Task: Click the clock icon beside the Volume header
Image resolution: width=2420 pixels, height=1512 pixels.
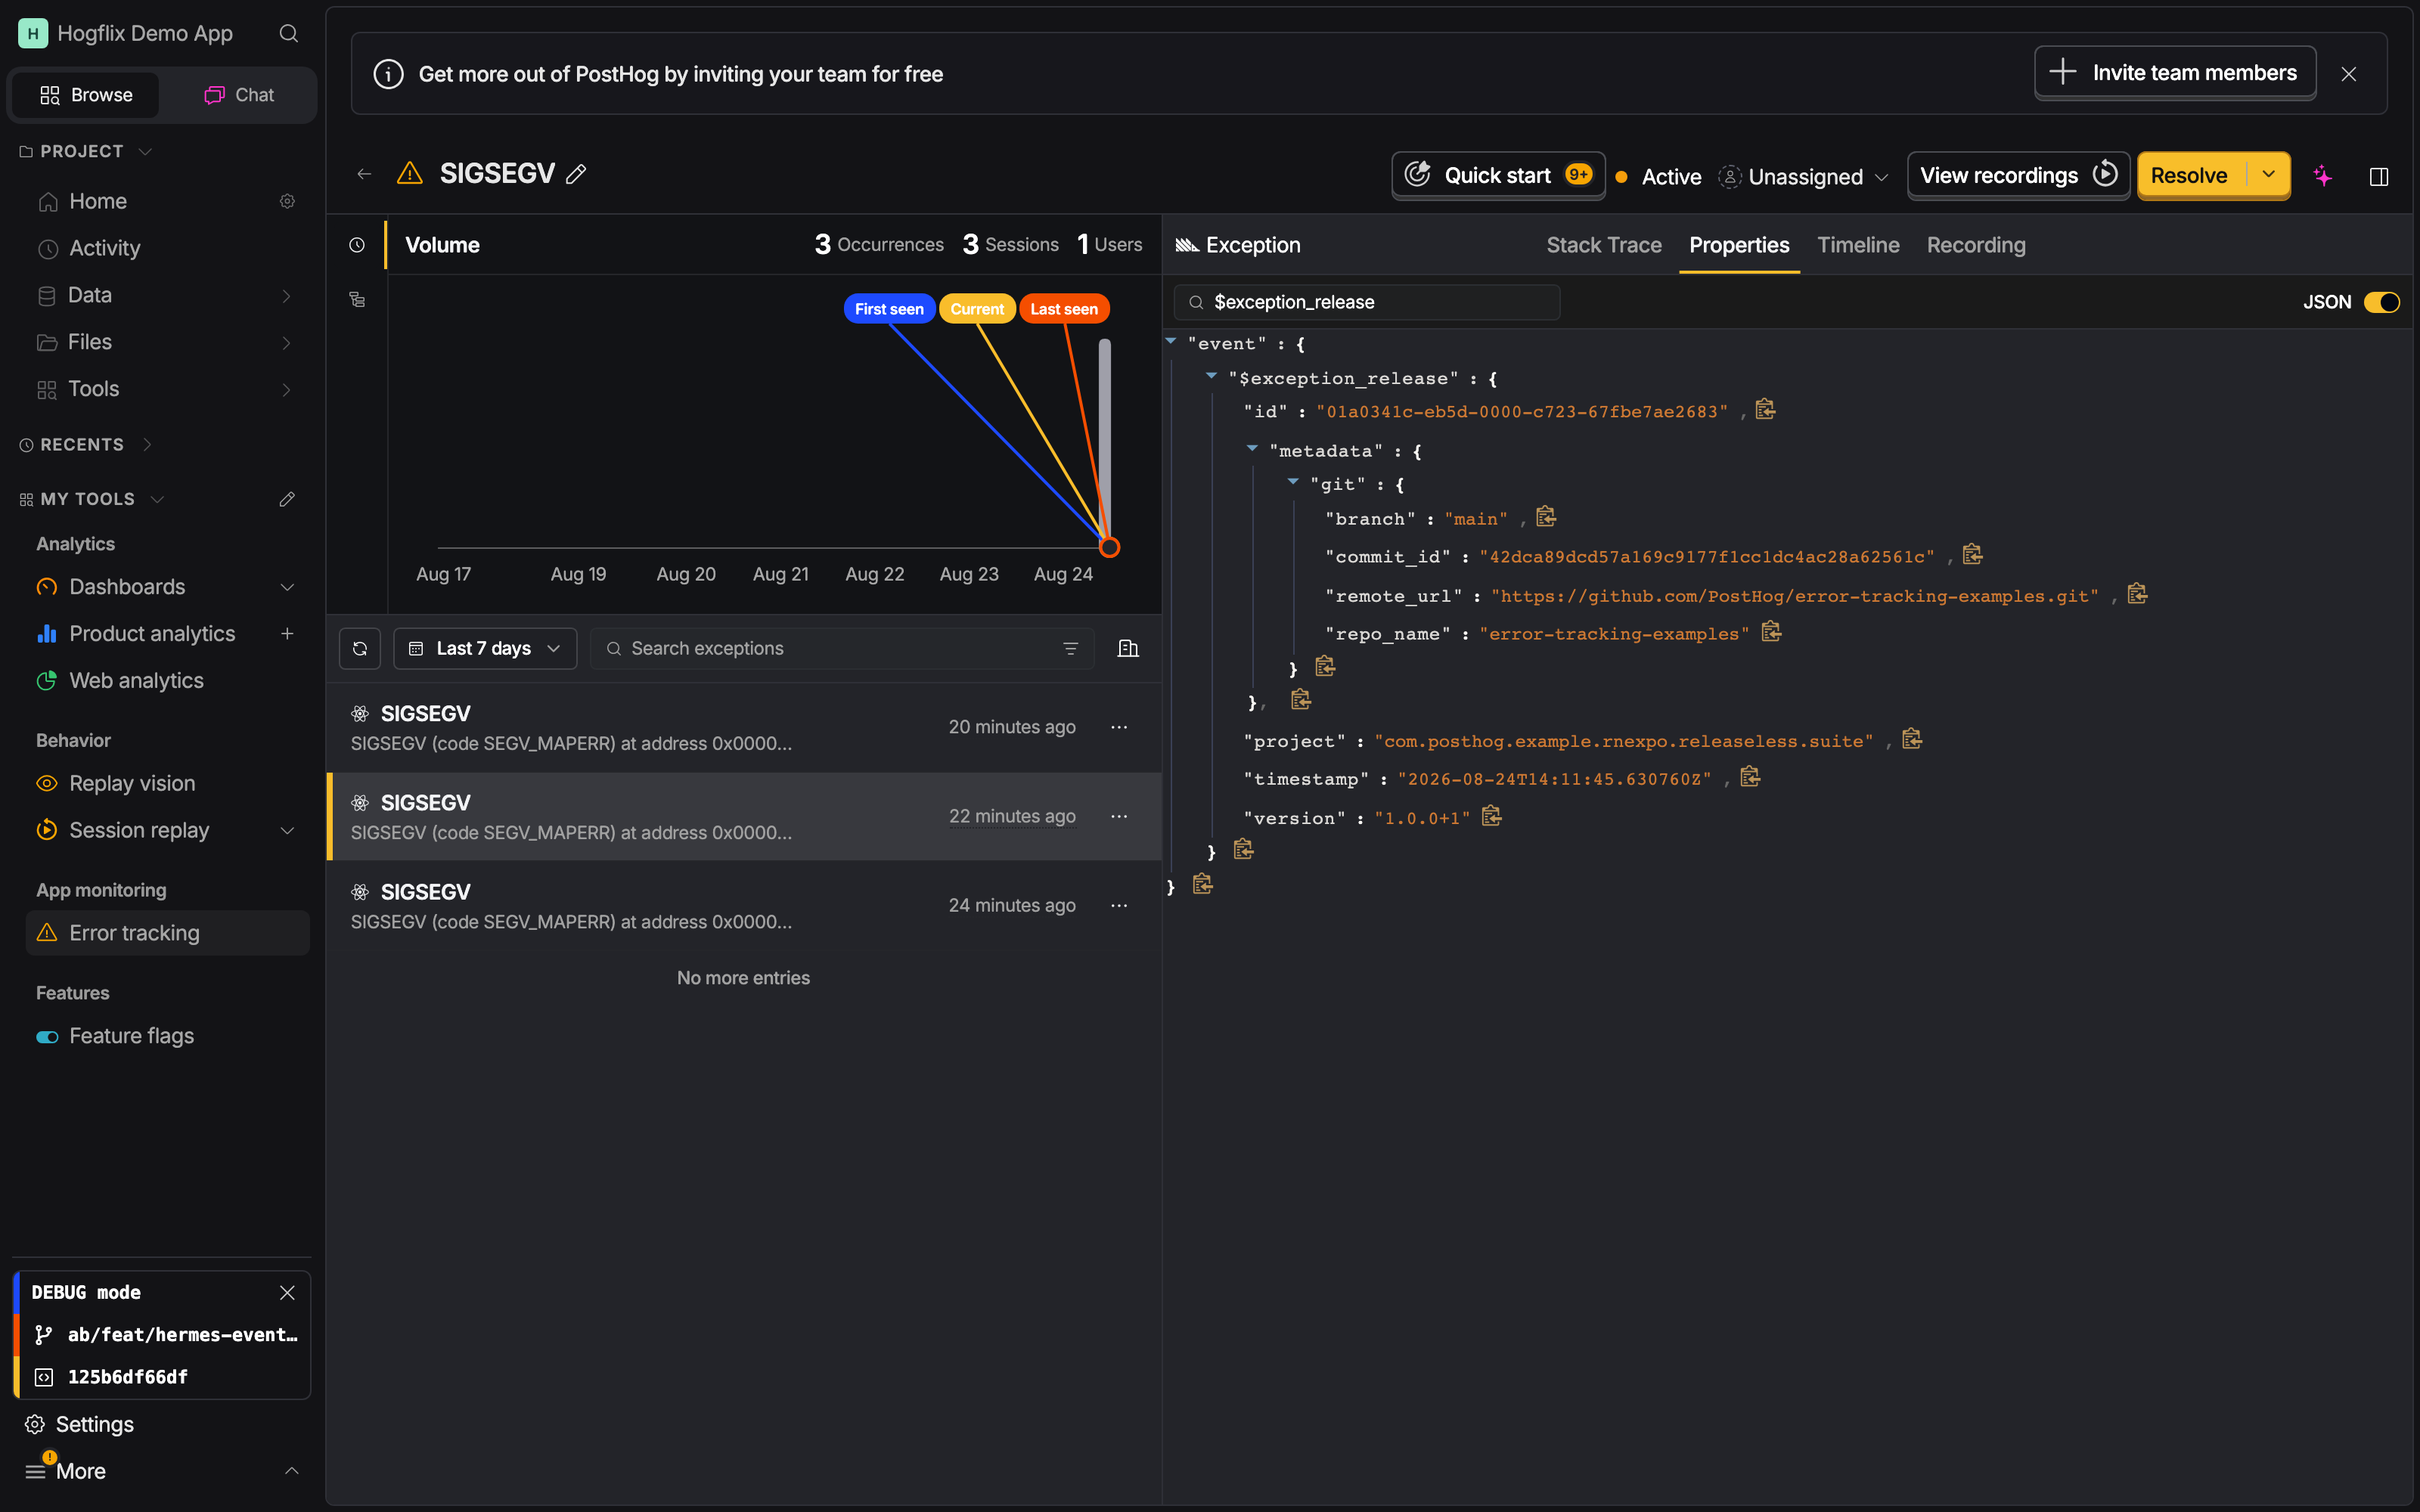Action: pyautogui.click(x=357, y=245)
